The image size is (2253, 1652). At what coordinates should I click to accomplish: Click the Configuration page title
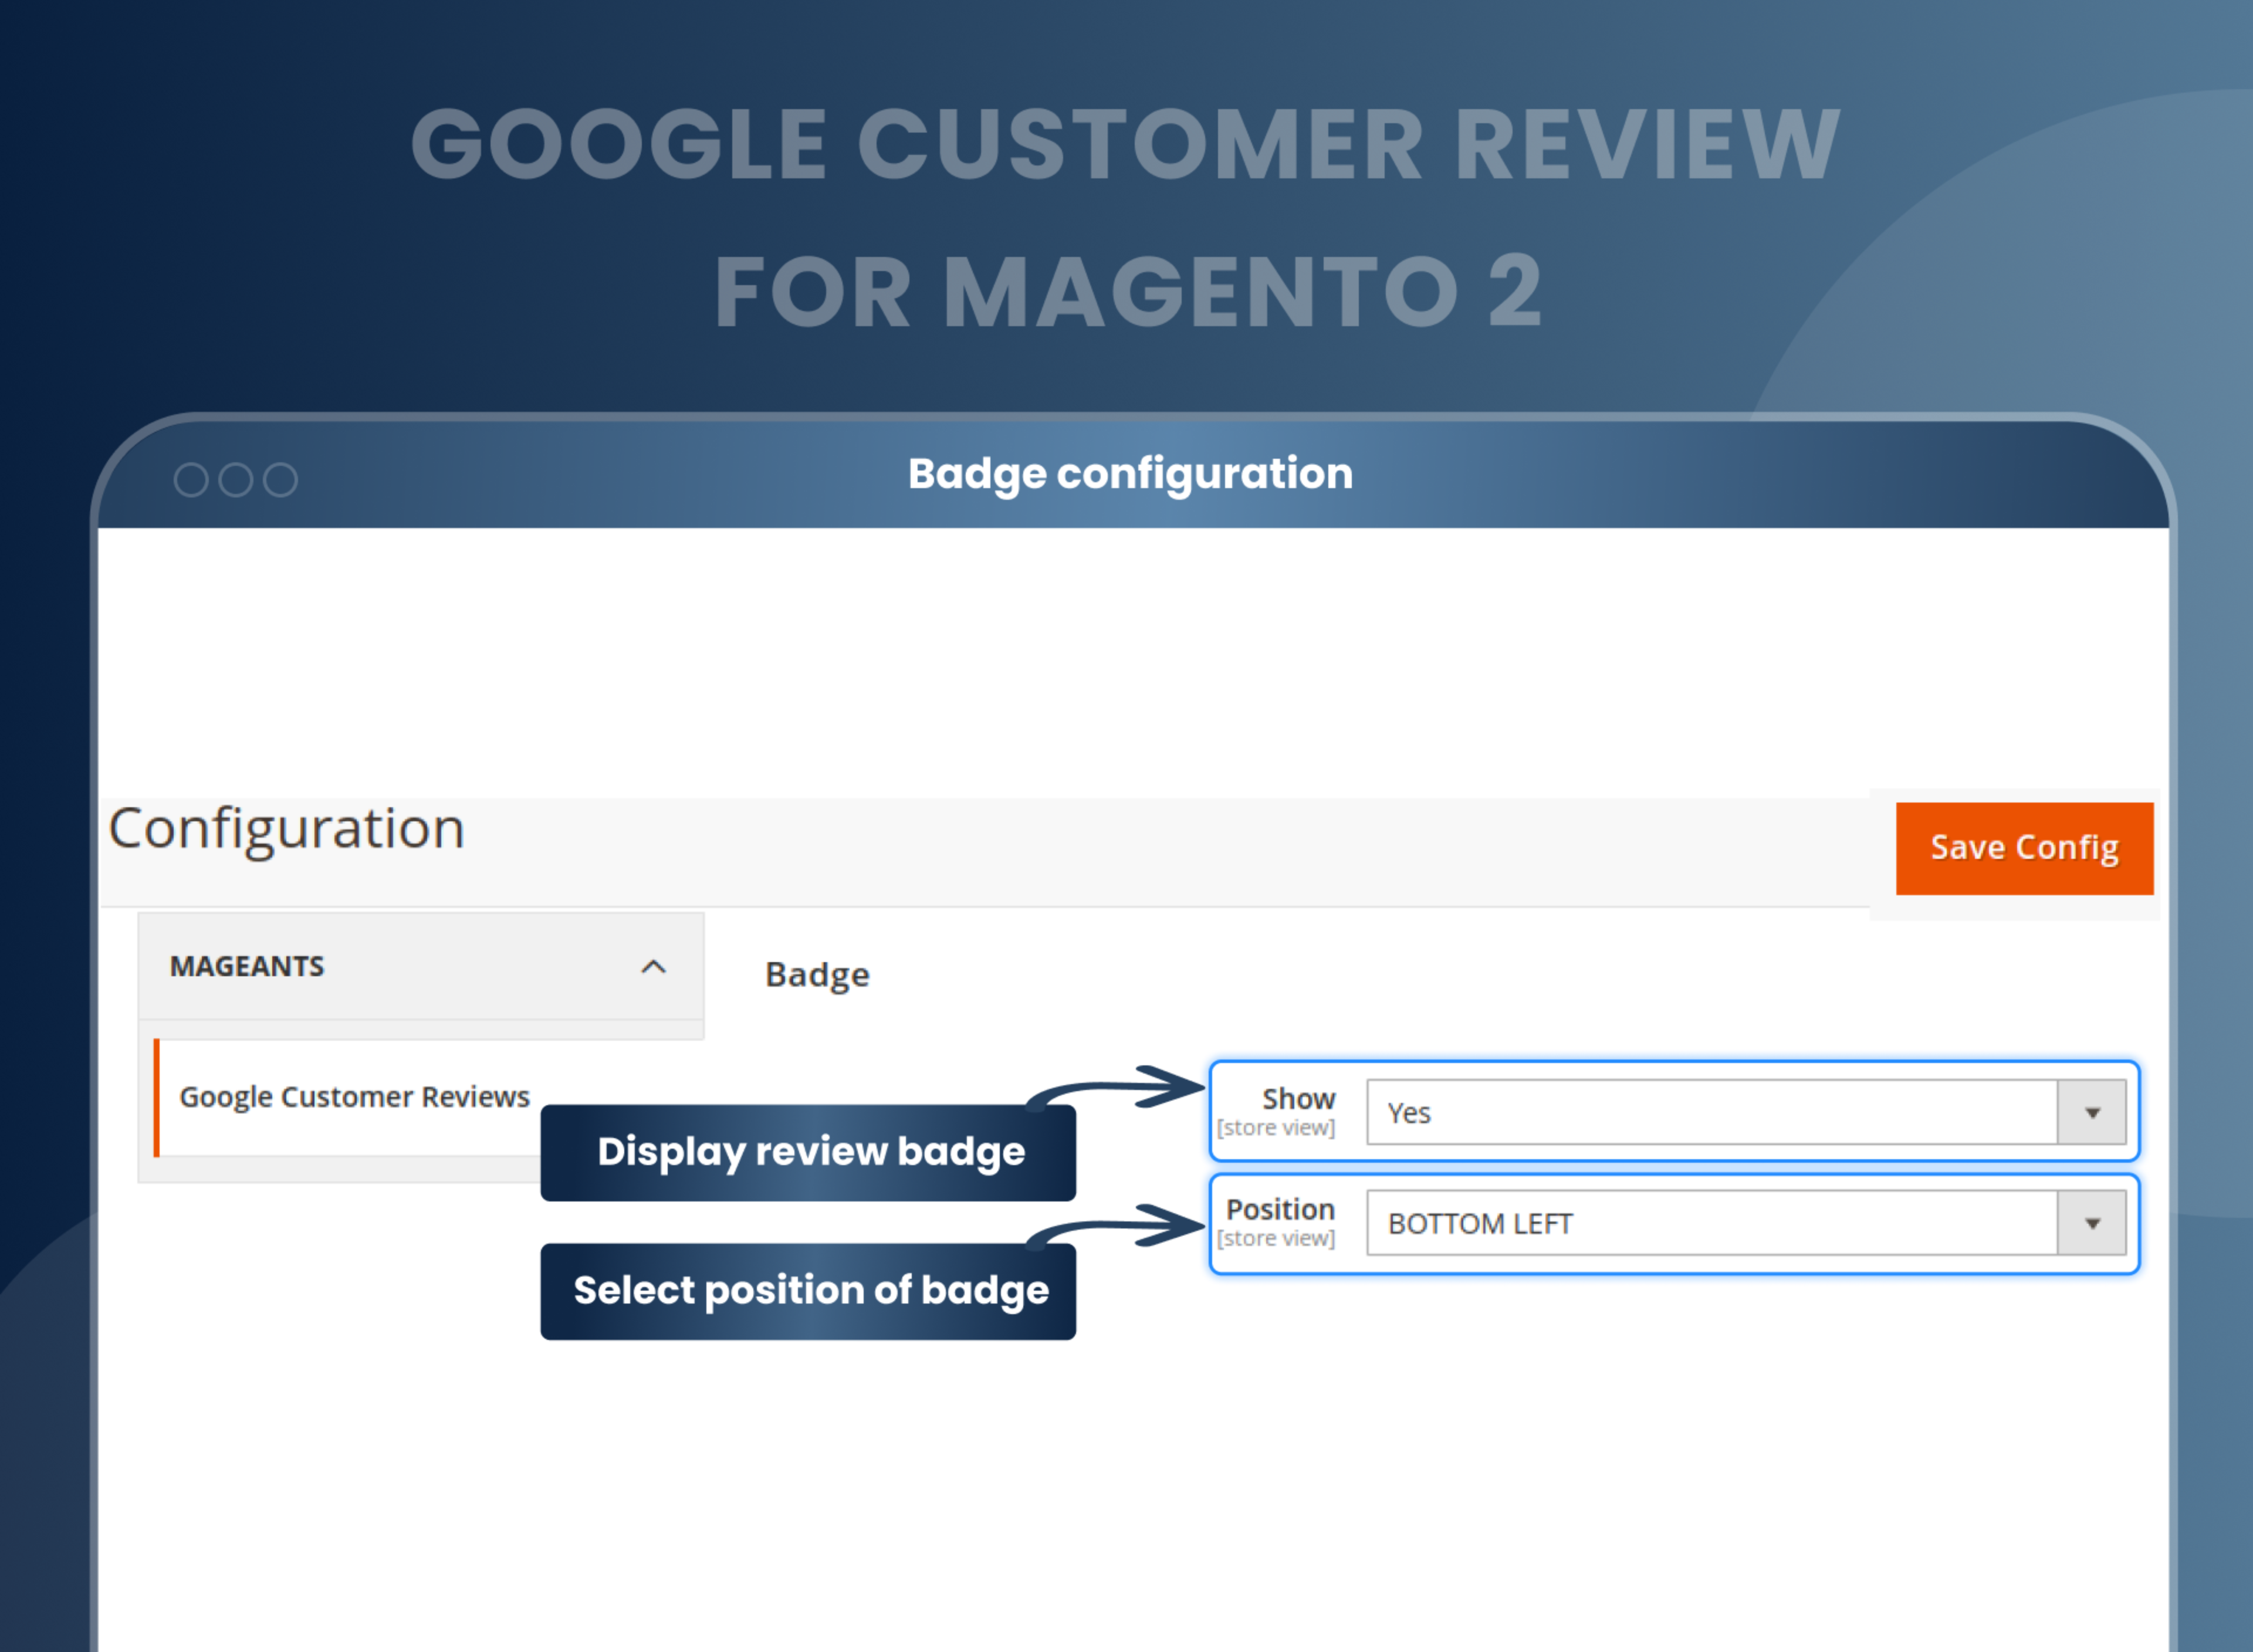click(x=286, y=829)
